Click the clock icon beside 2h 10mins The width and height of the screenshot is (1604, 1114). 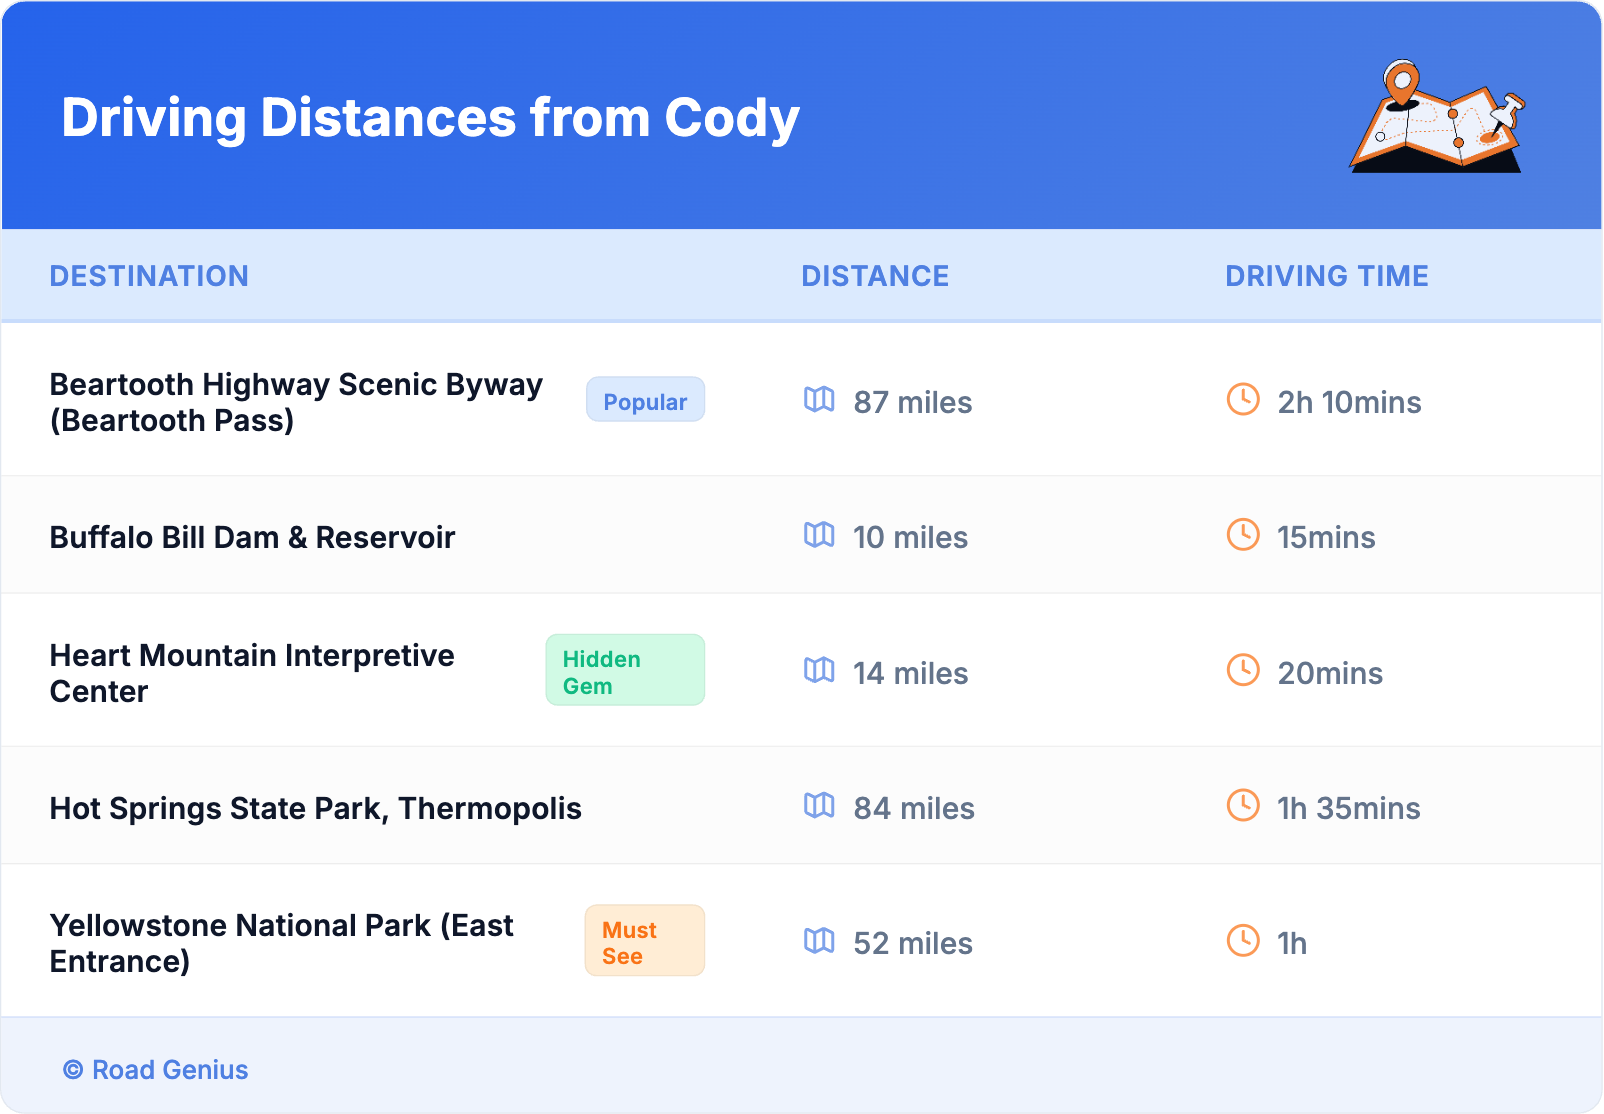click(x=1243, y=400)
